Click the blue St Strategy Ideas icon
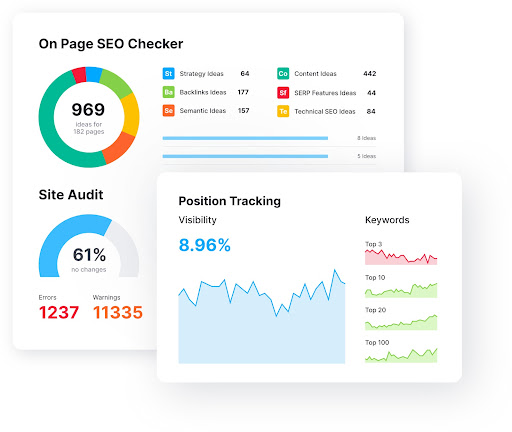The width and height of the screenshot is (512, 432). click(x=168, y=73)
